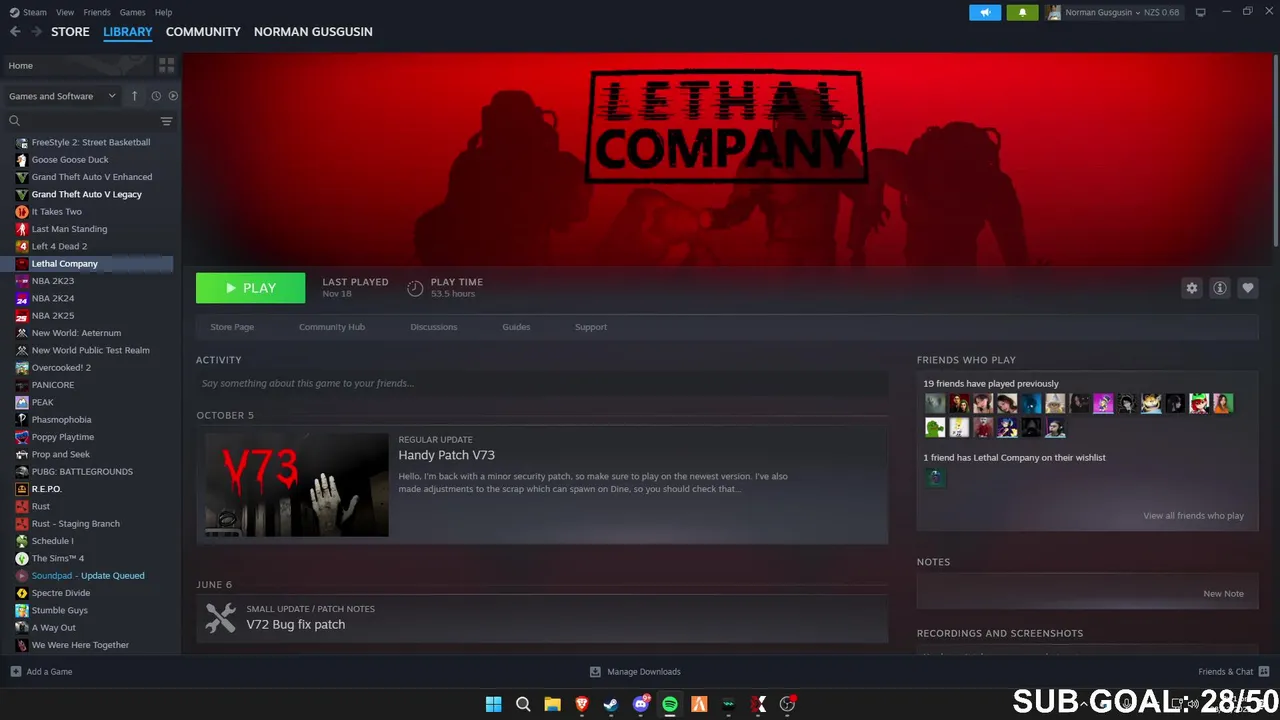Open the wishlist friend avatar
The width and height of the screenshot is (1280, 720).
click(935, 478)
